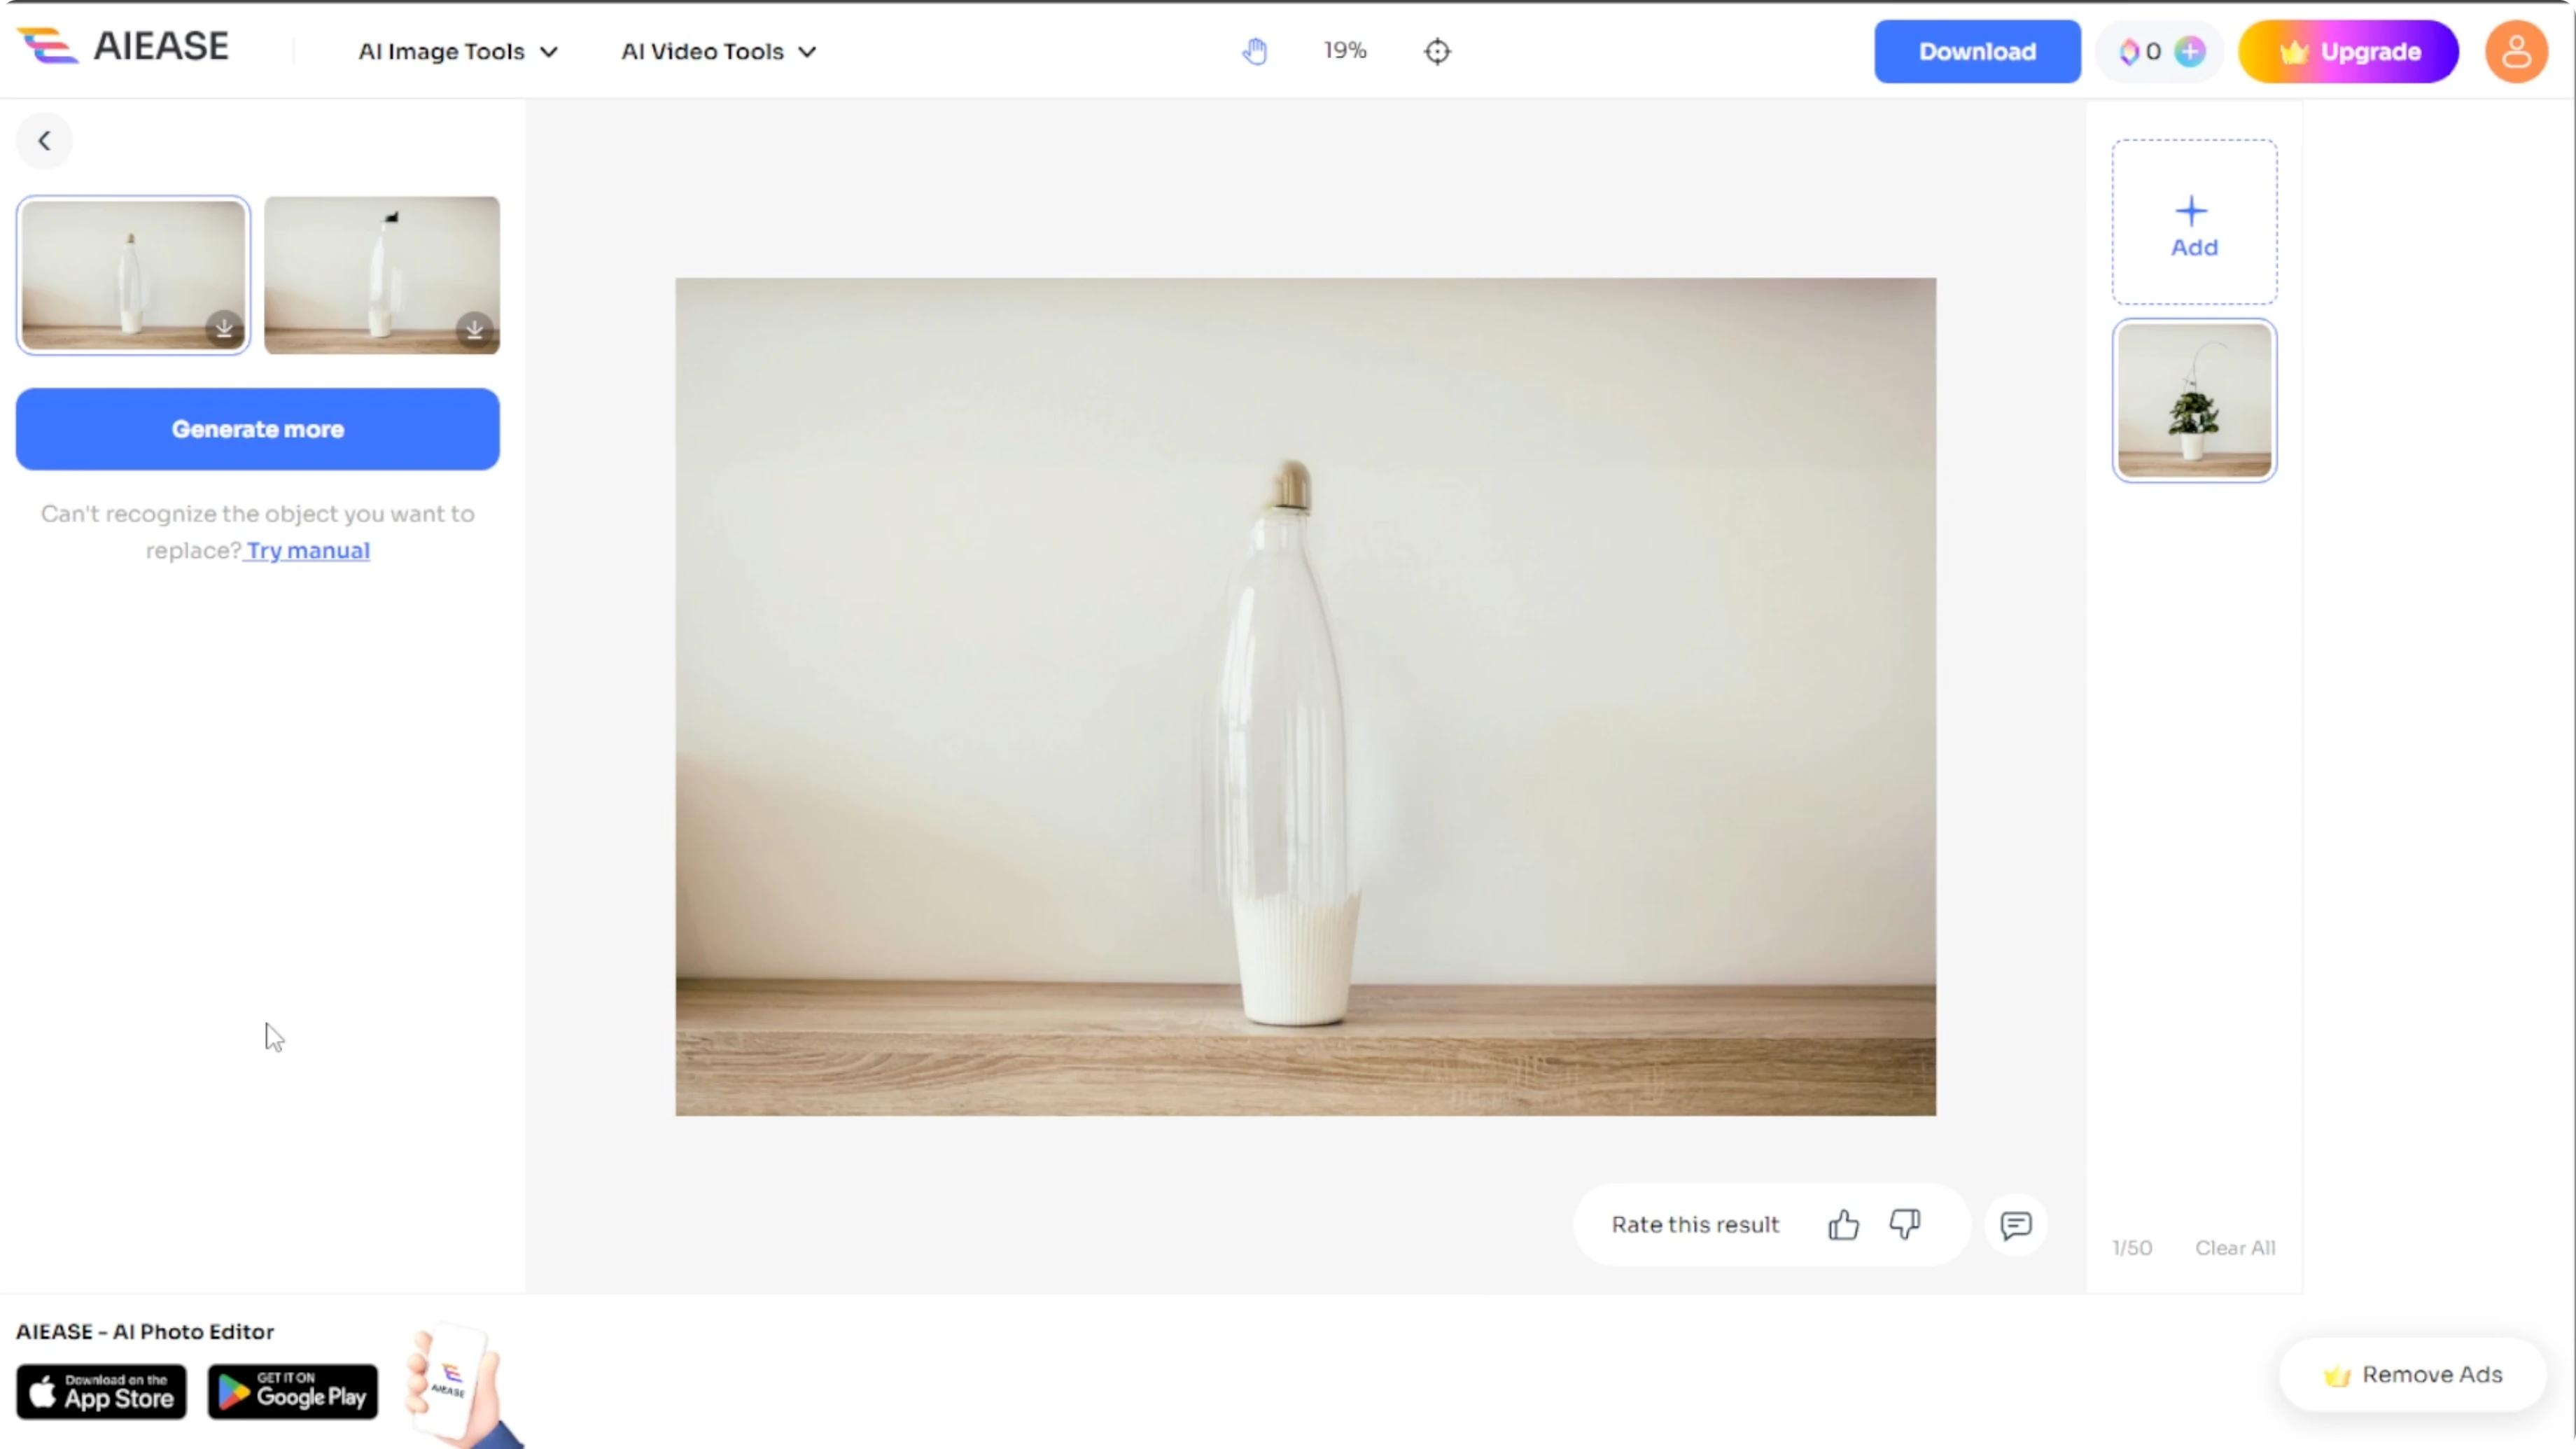Download the first generated result thumbnail
Image resolution: width=2576 pixels, height=1449 pixels.
pos(224,328)
